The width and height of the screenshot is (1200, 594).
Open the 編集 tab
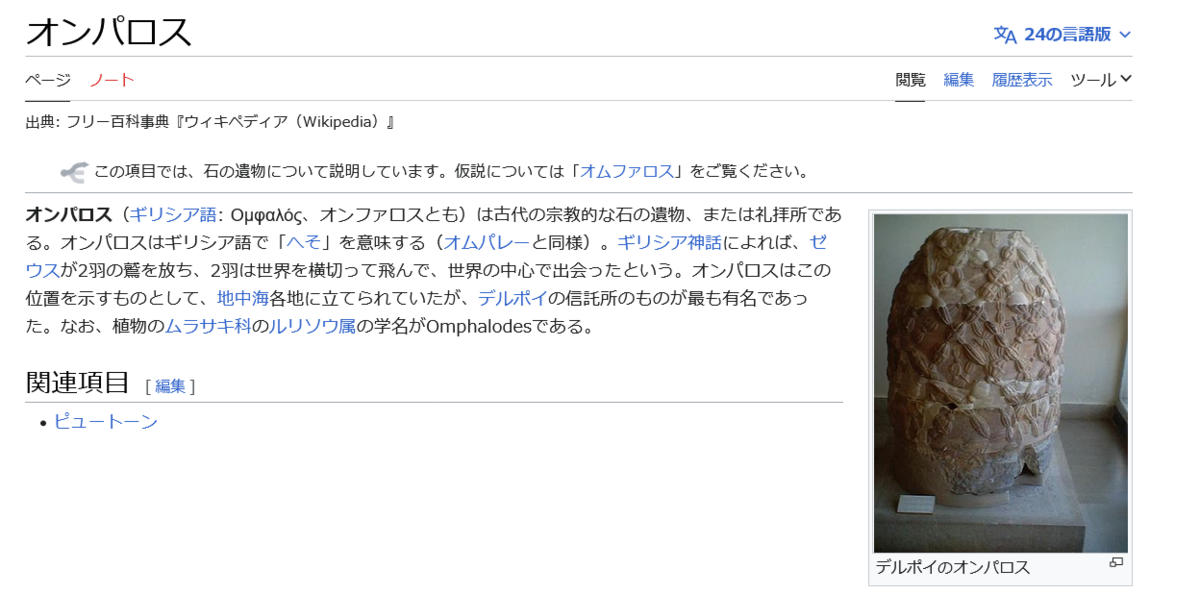959,80
